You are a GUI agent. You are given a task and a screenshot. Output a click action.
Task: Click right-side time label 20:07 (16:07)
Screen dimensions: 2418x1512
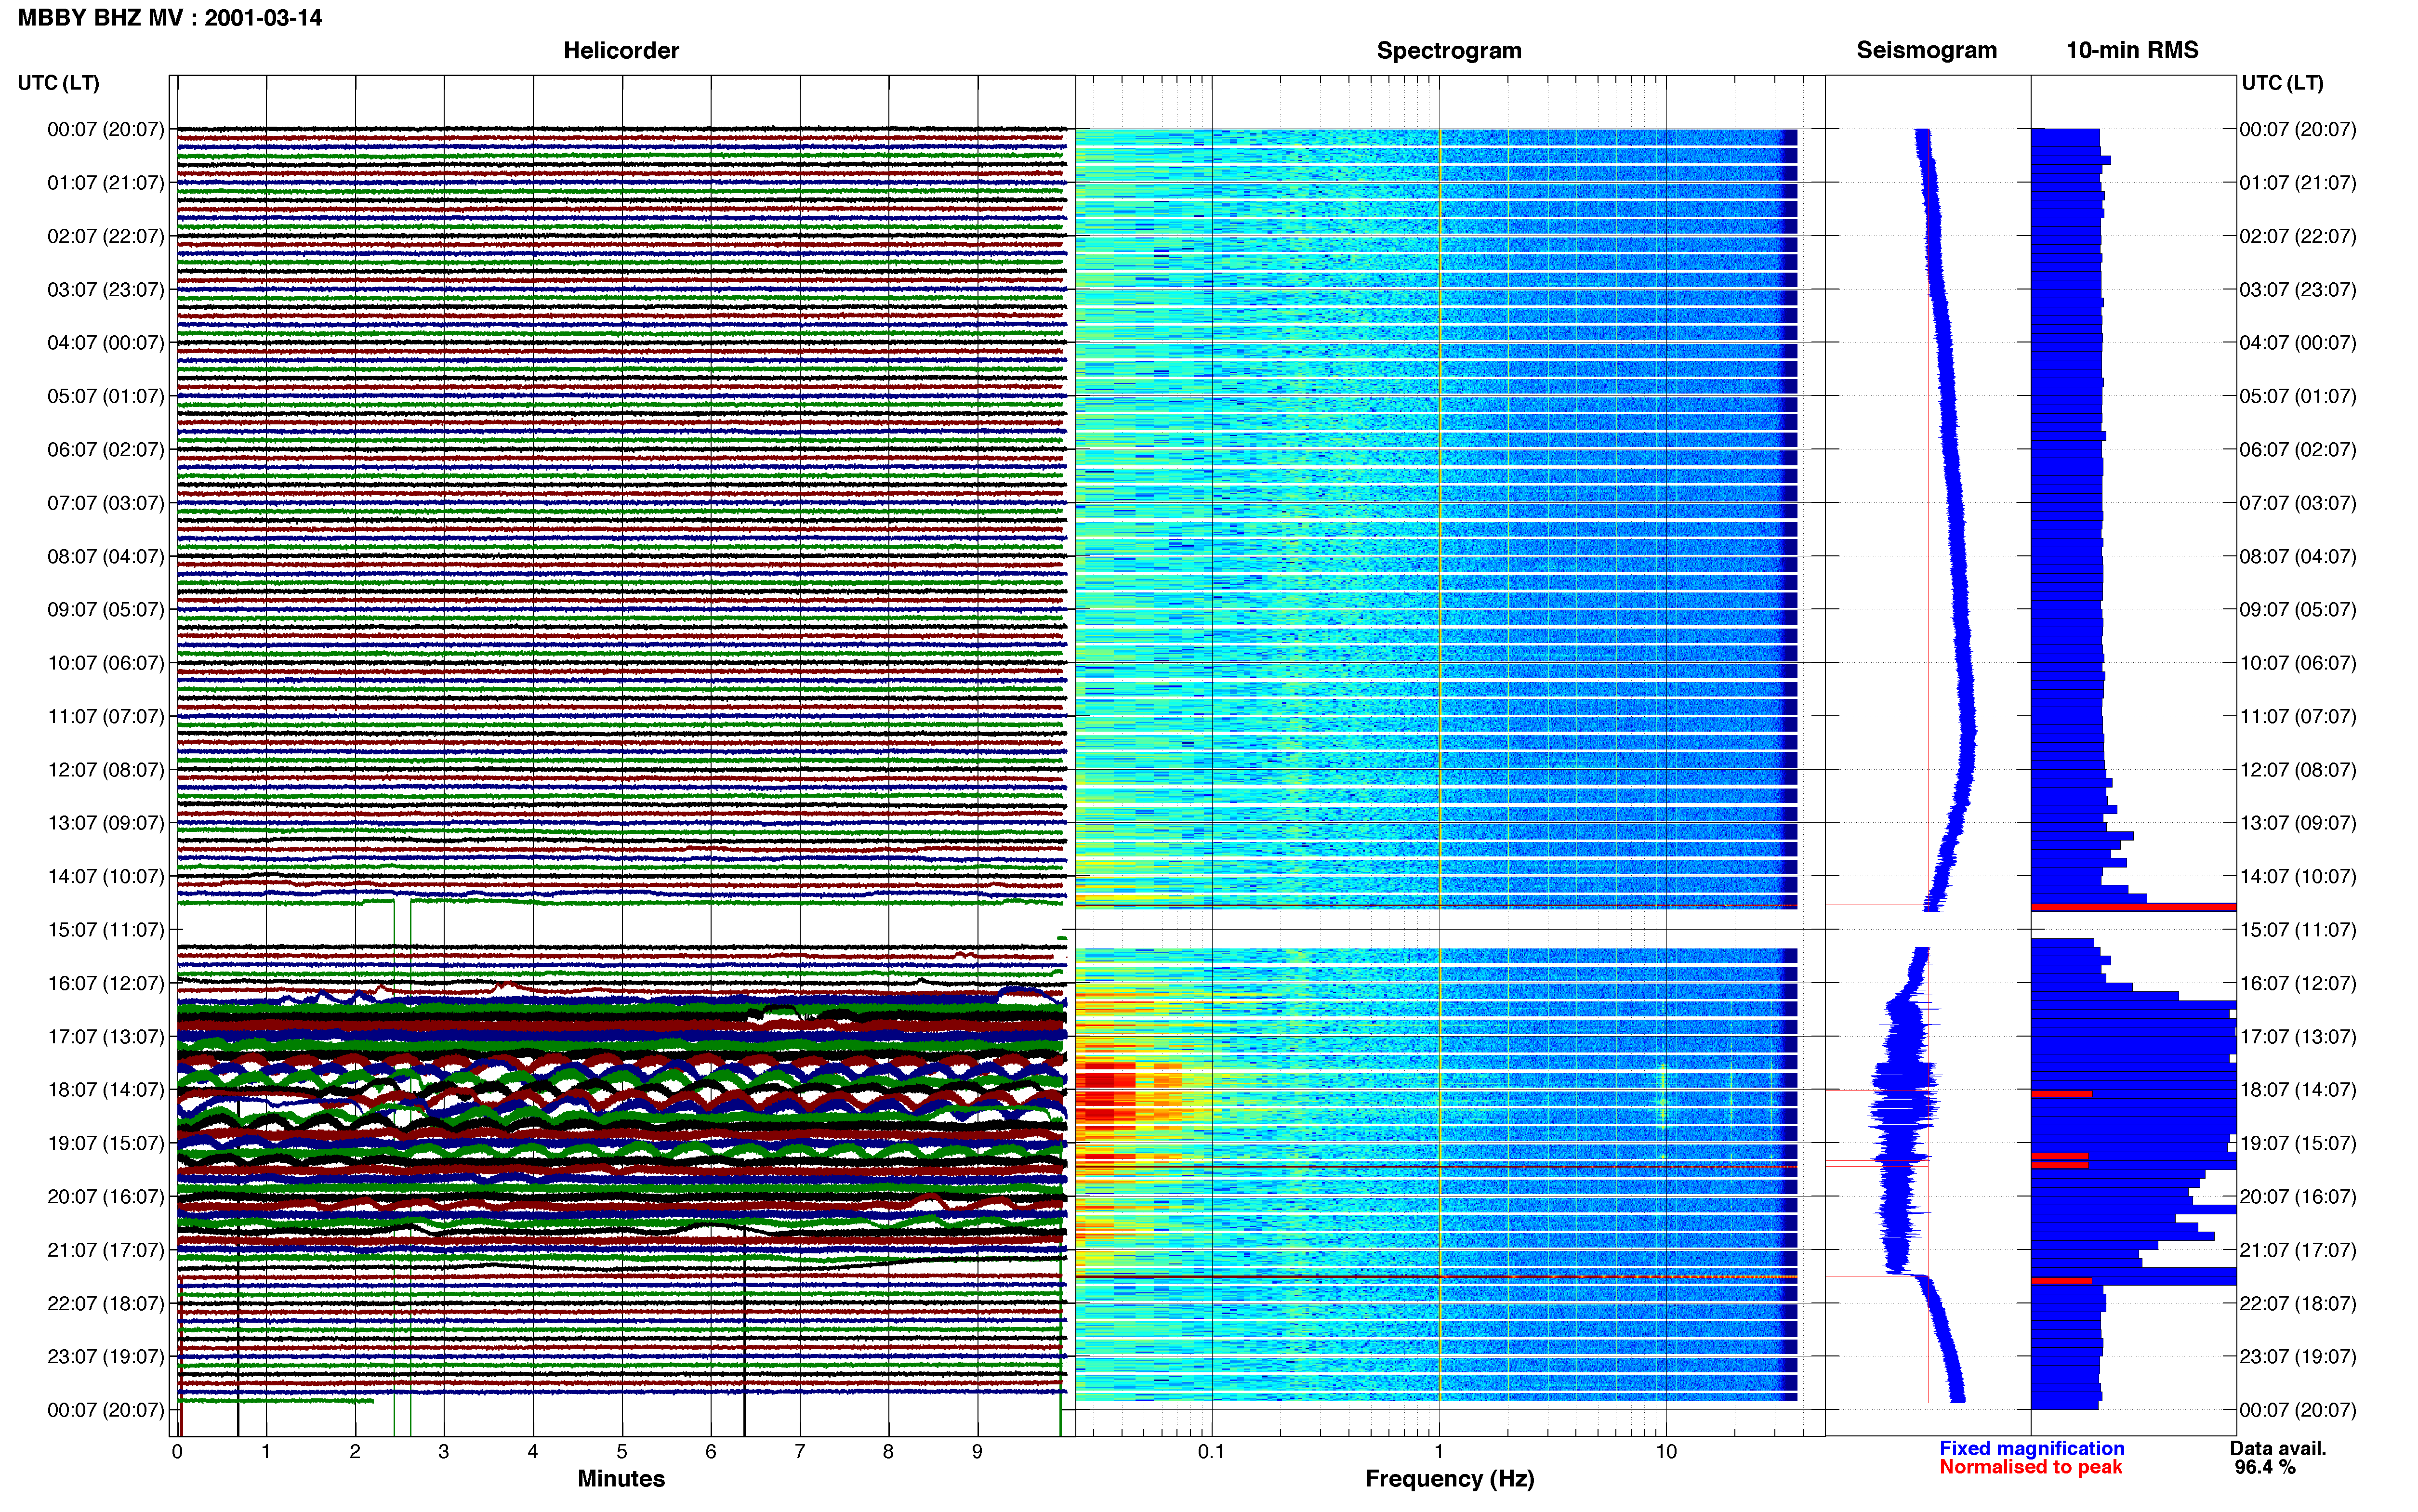2297,1196
